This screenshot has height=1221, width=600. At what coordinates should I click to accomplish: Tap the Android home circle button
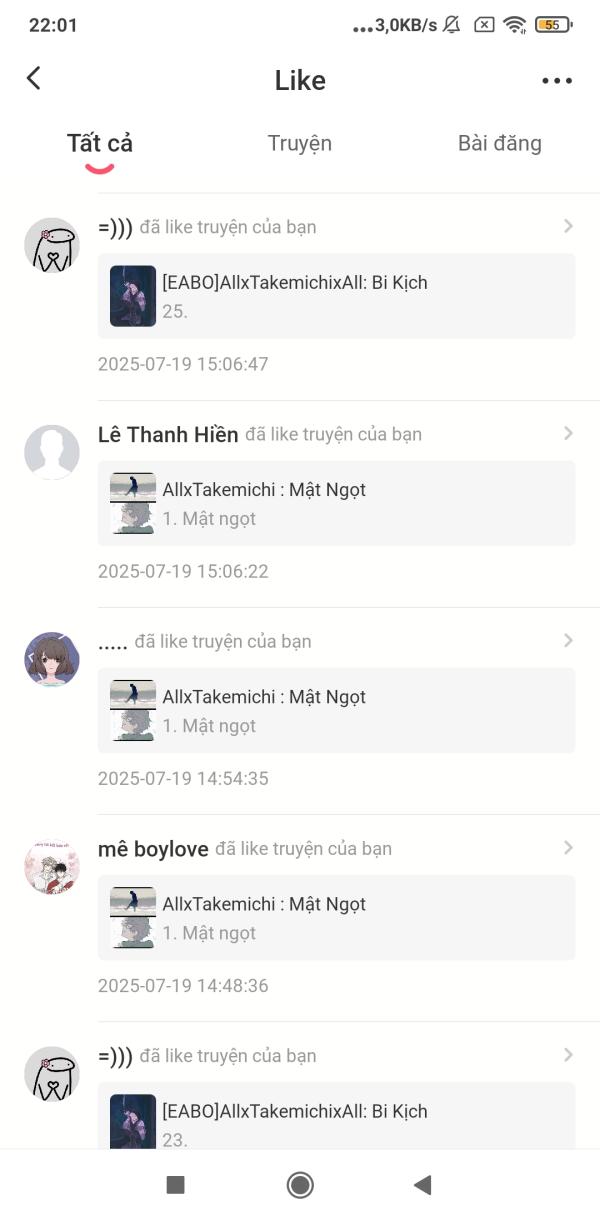(x=300, y=1185)
